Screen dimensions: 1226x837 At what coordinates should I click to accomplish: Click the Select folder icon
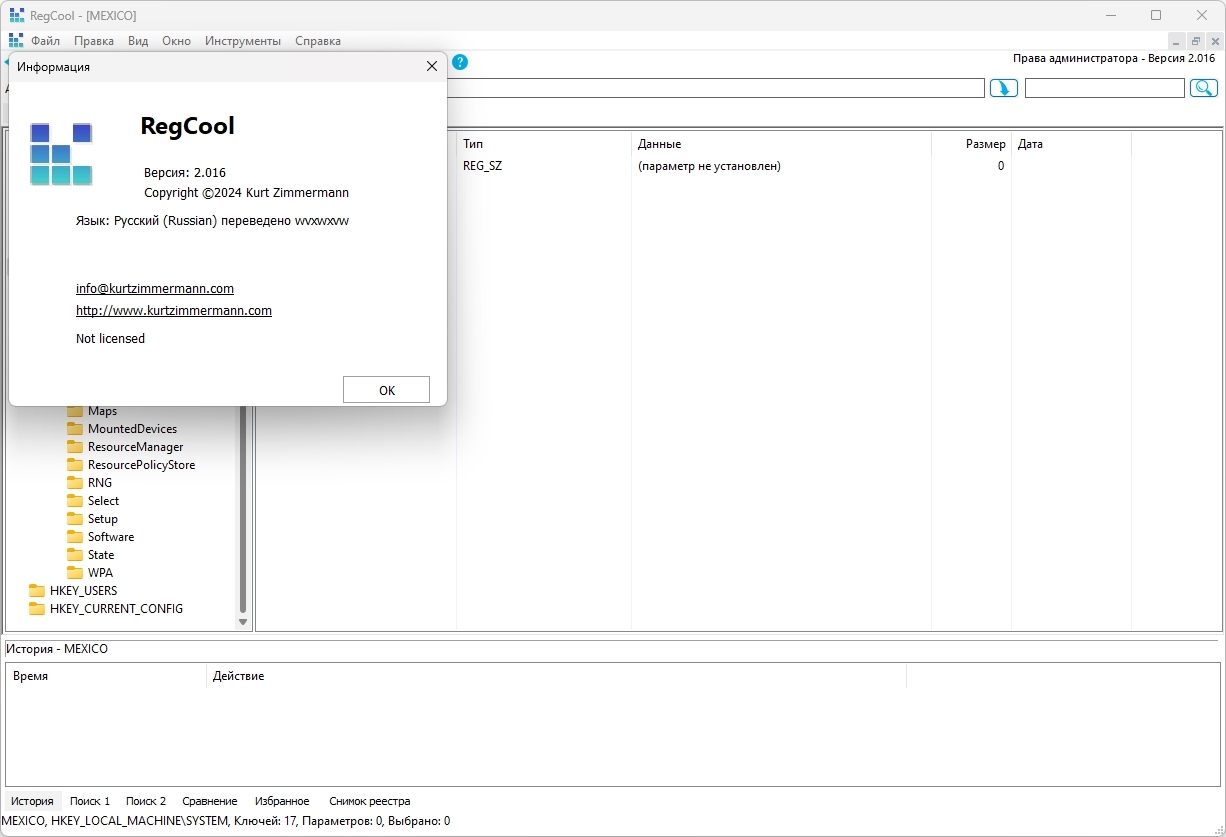[75, 501]
